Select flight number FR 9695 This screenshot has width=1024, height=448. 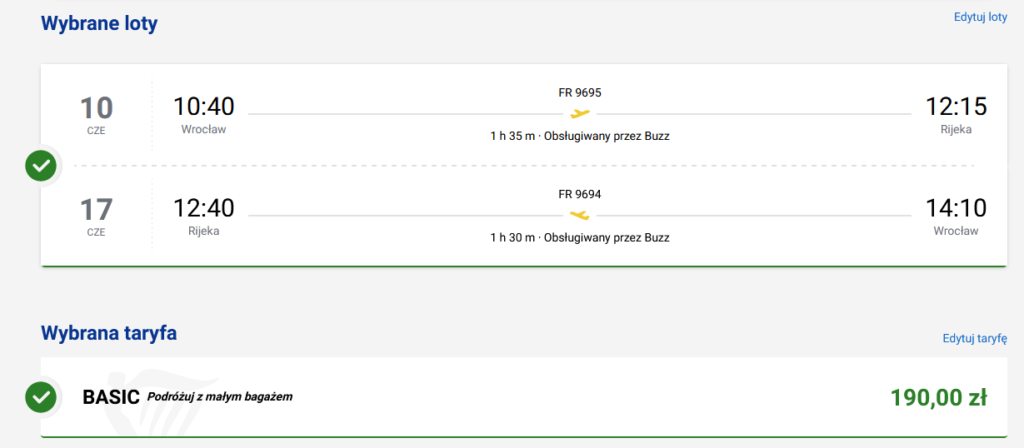580,92
